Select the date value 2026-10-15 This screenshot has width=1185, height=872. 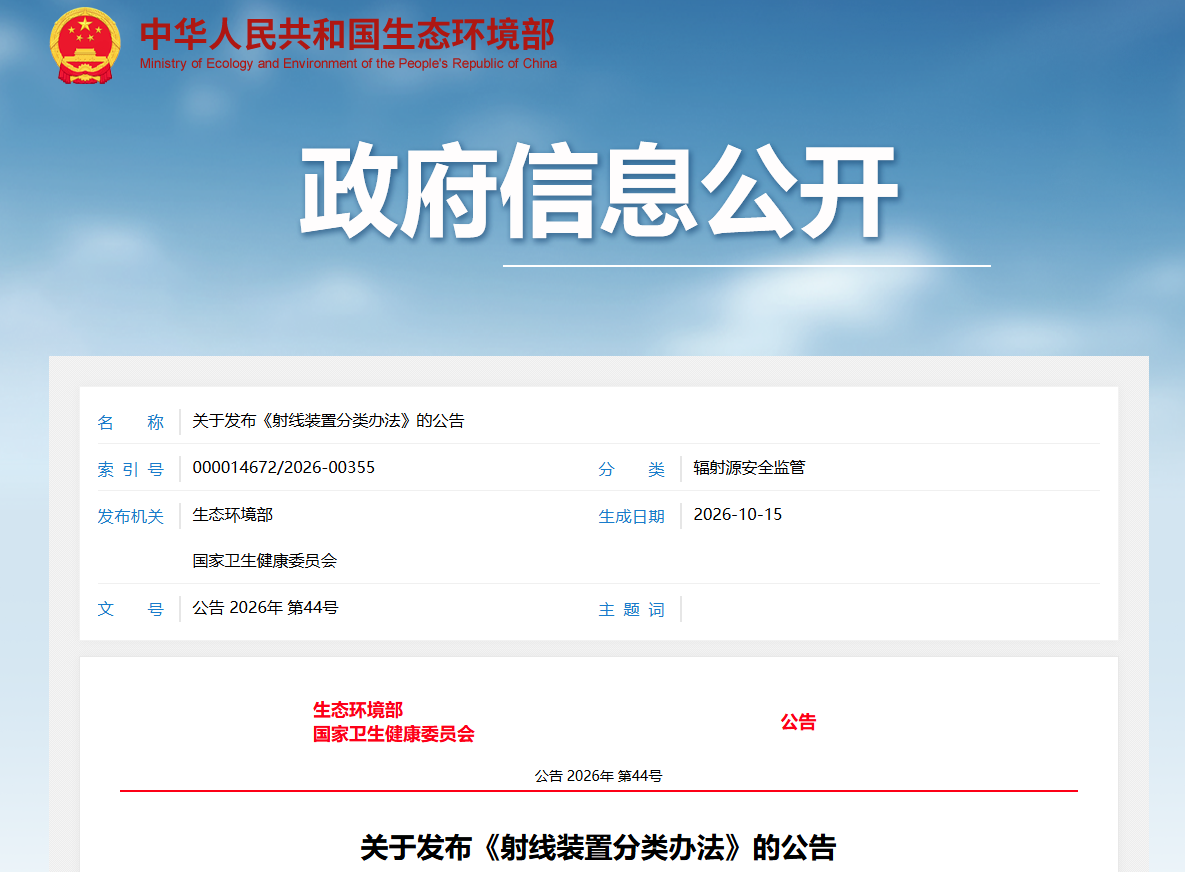(738, 515)
